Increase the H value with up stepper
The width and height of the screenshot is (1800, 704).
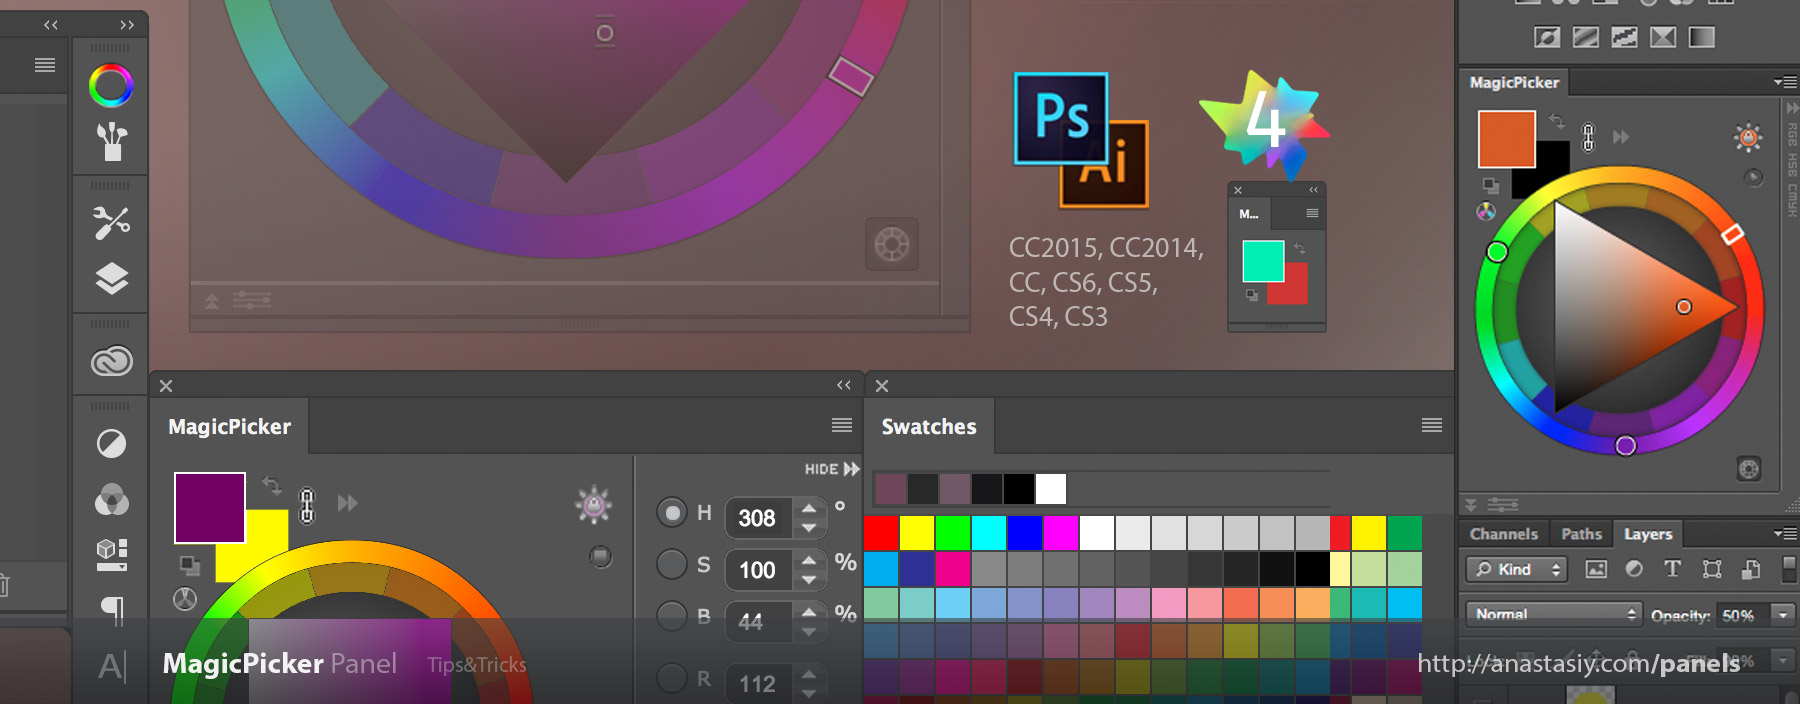coord(809,508)
